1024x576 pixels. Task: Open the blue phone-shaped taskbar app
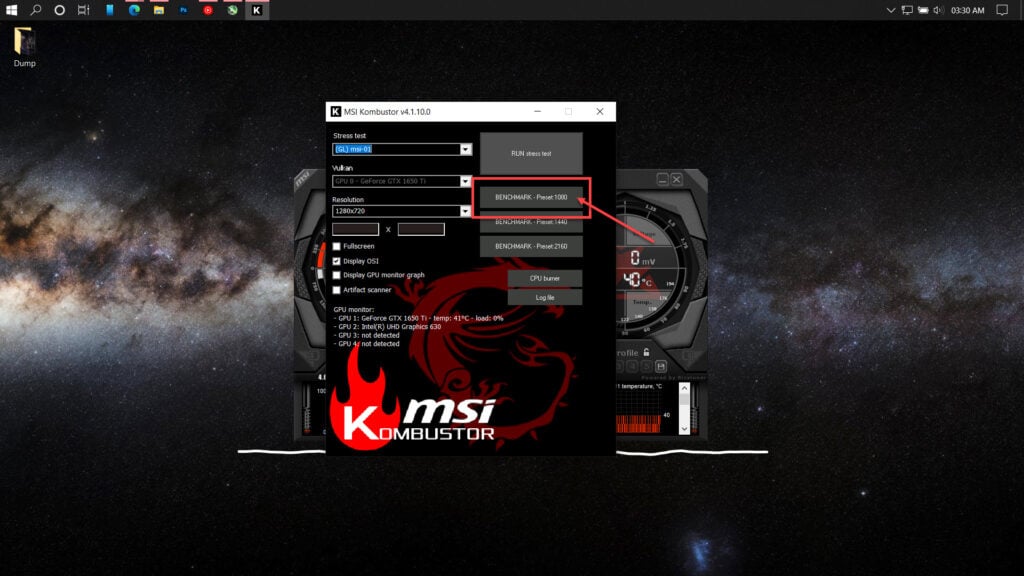pos(110,10)
